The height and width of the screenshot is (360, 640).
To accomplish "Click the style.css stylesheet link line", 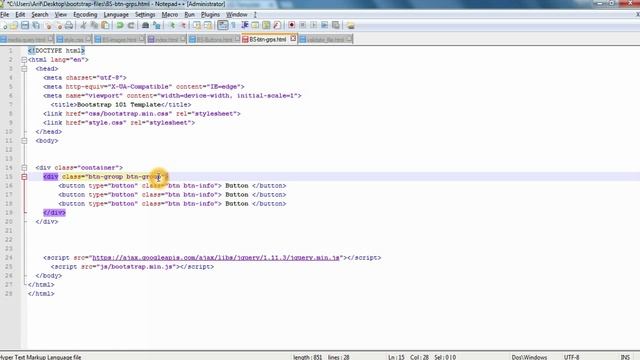I will (x=119, y=122).
